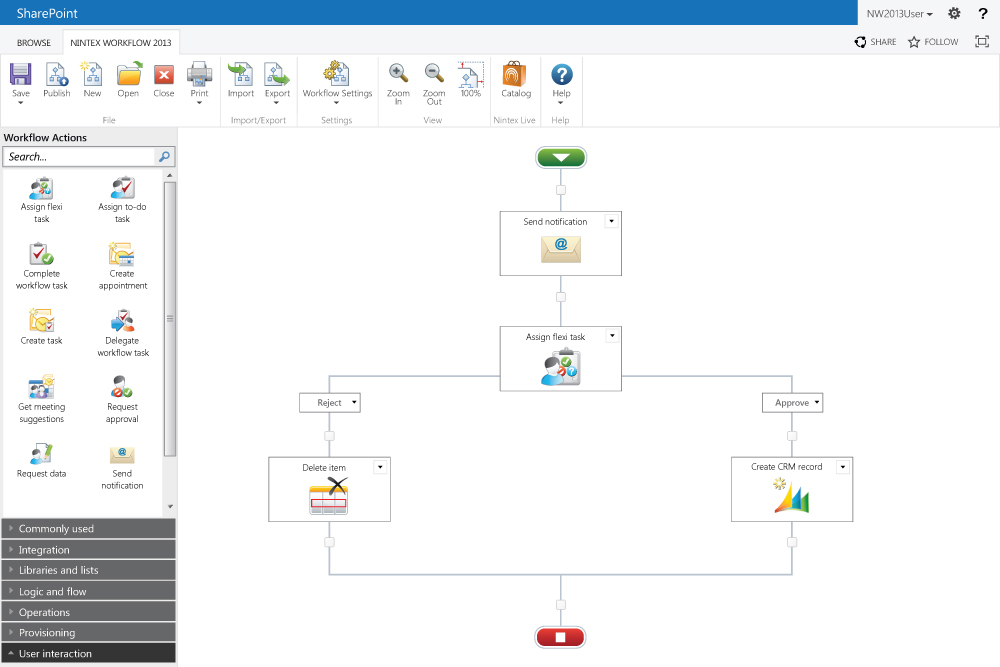
Task: Select Send notification action in panel
Action: point(122,467)
